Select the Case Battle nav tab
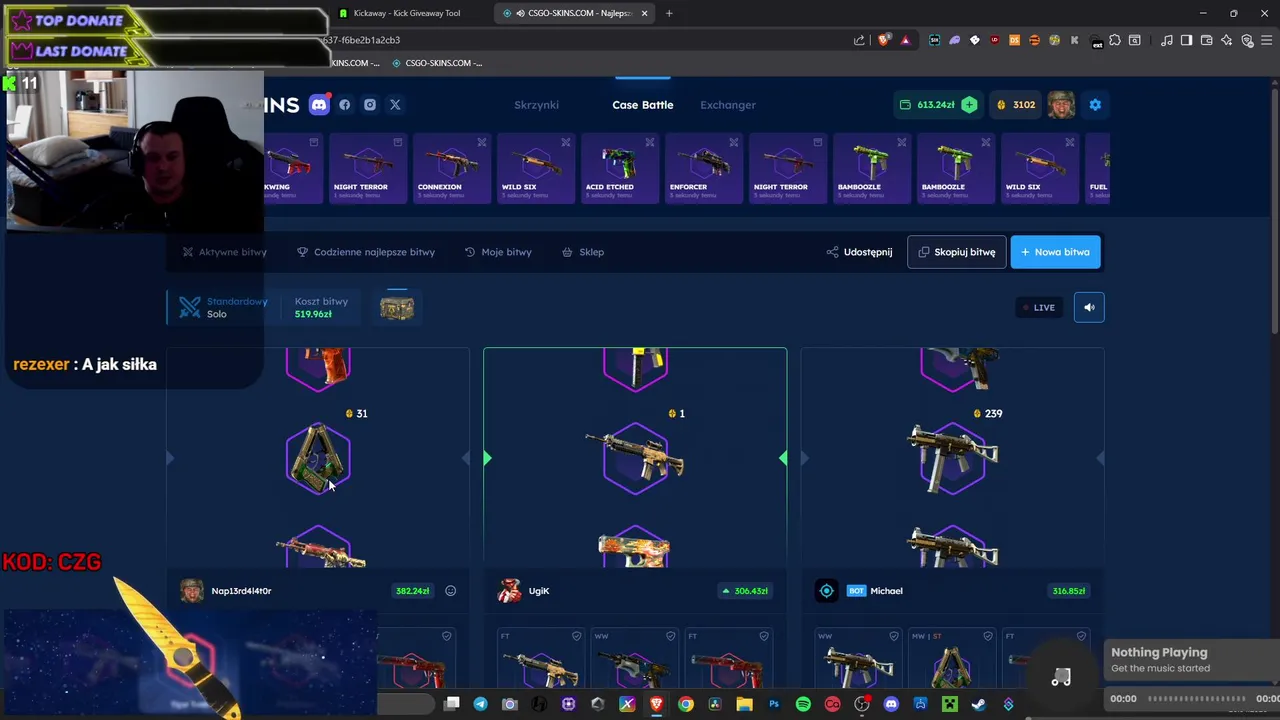 tap(643, 105)
